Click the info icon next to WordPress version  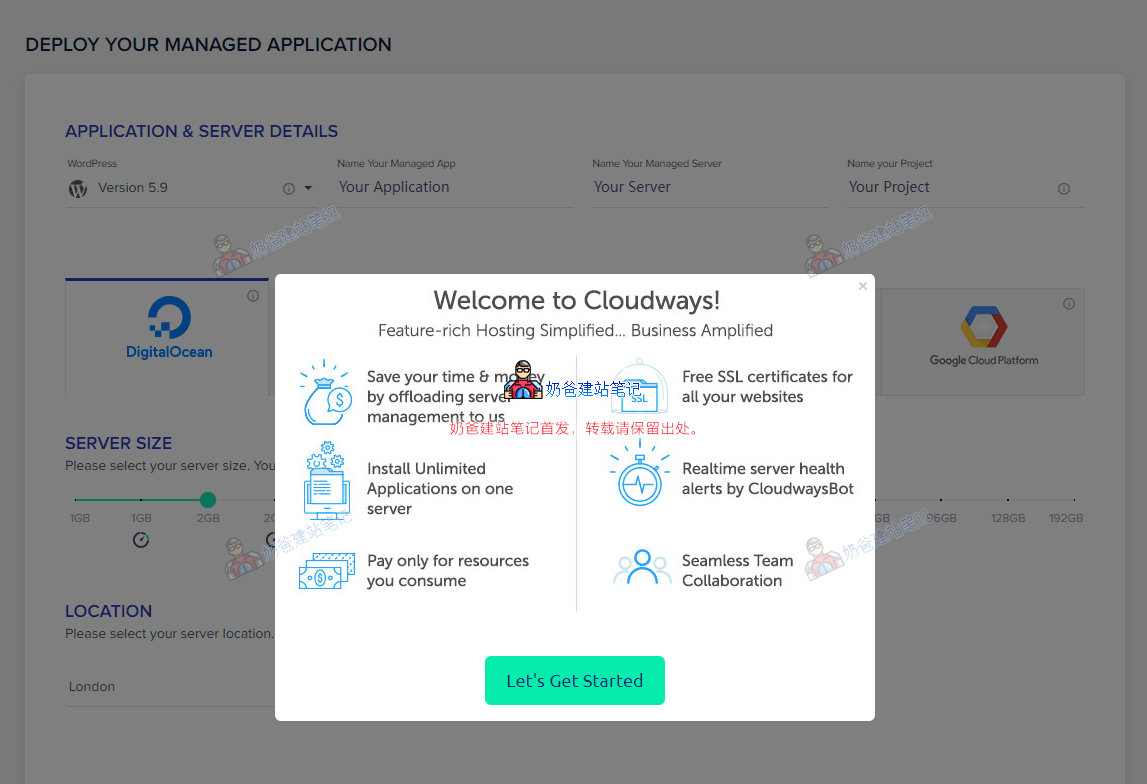pos(289,189)
